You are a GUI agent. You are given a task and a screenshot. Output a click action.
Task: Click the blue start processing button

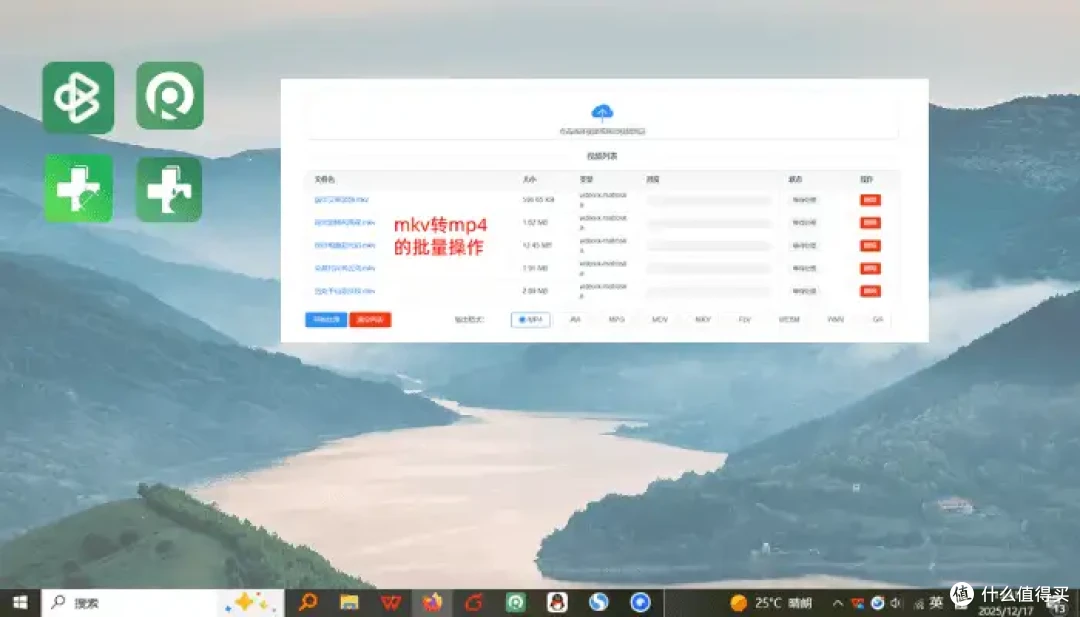tap(326, 320)
